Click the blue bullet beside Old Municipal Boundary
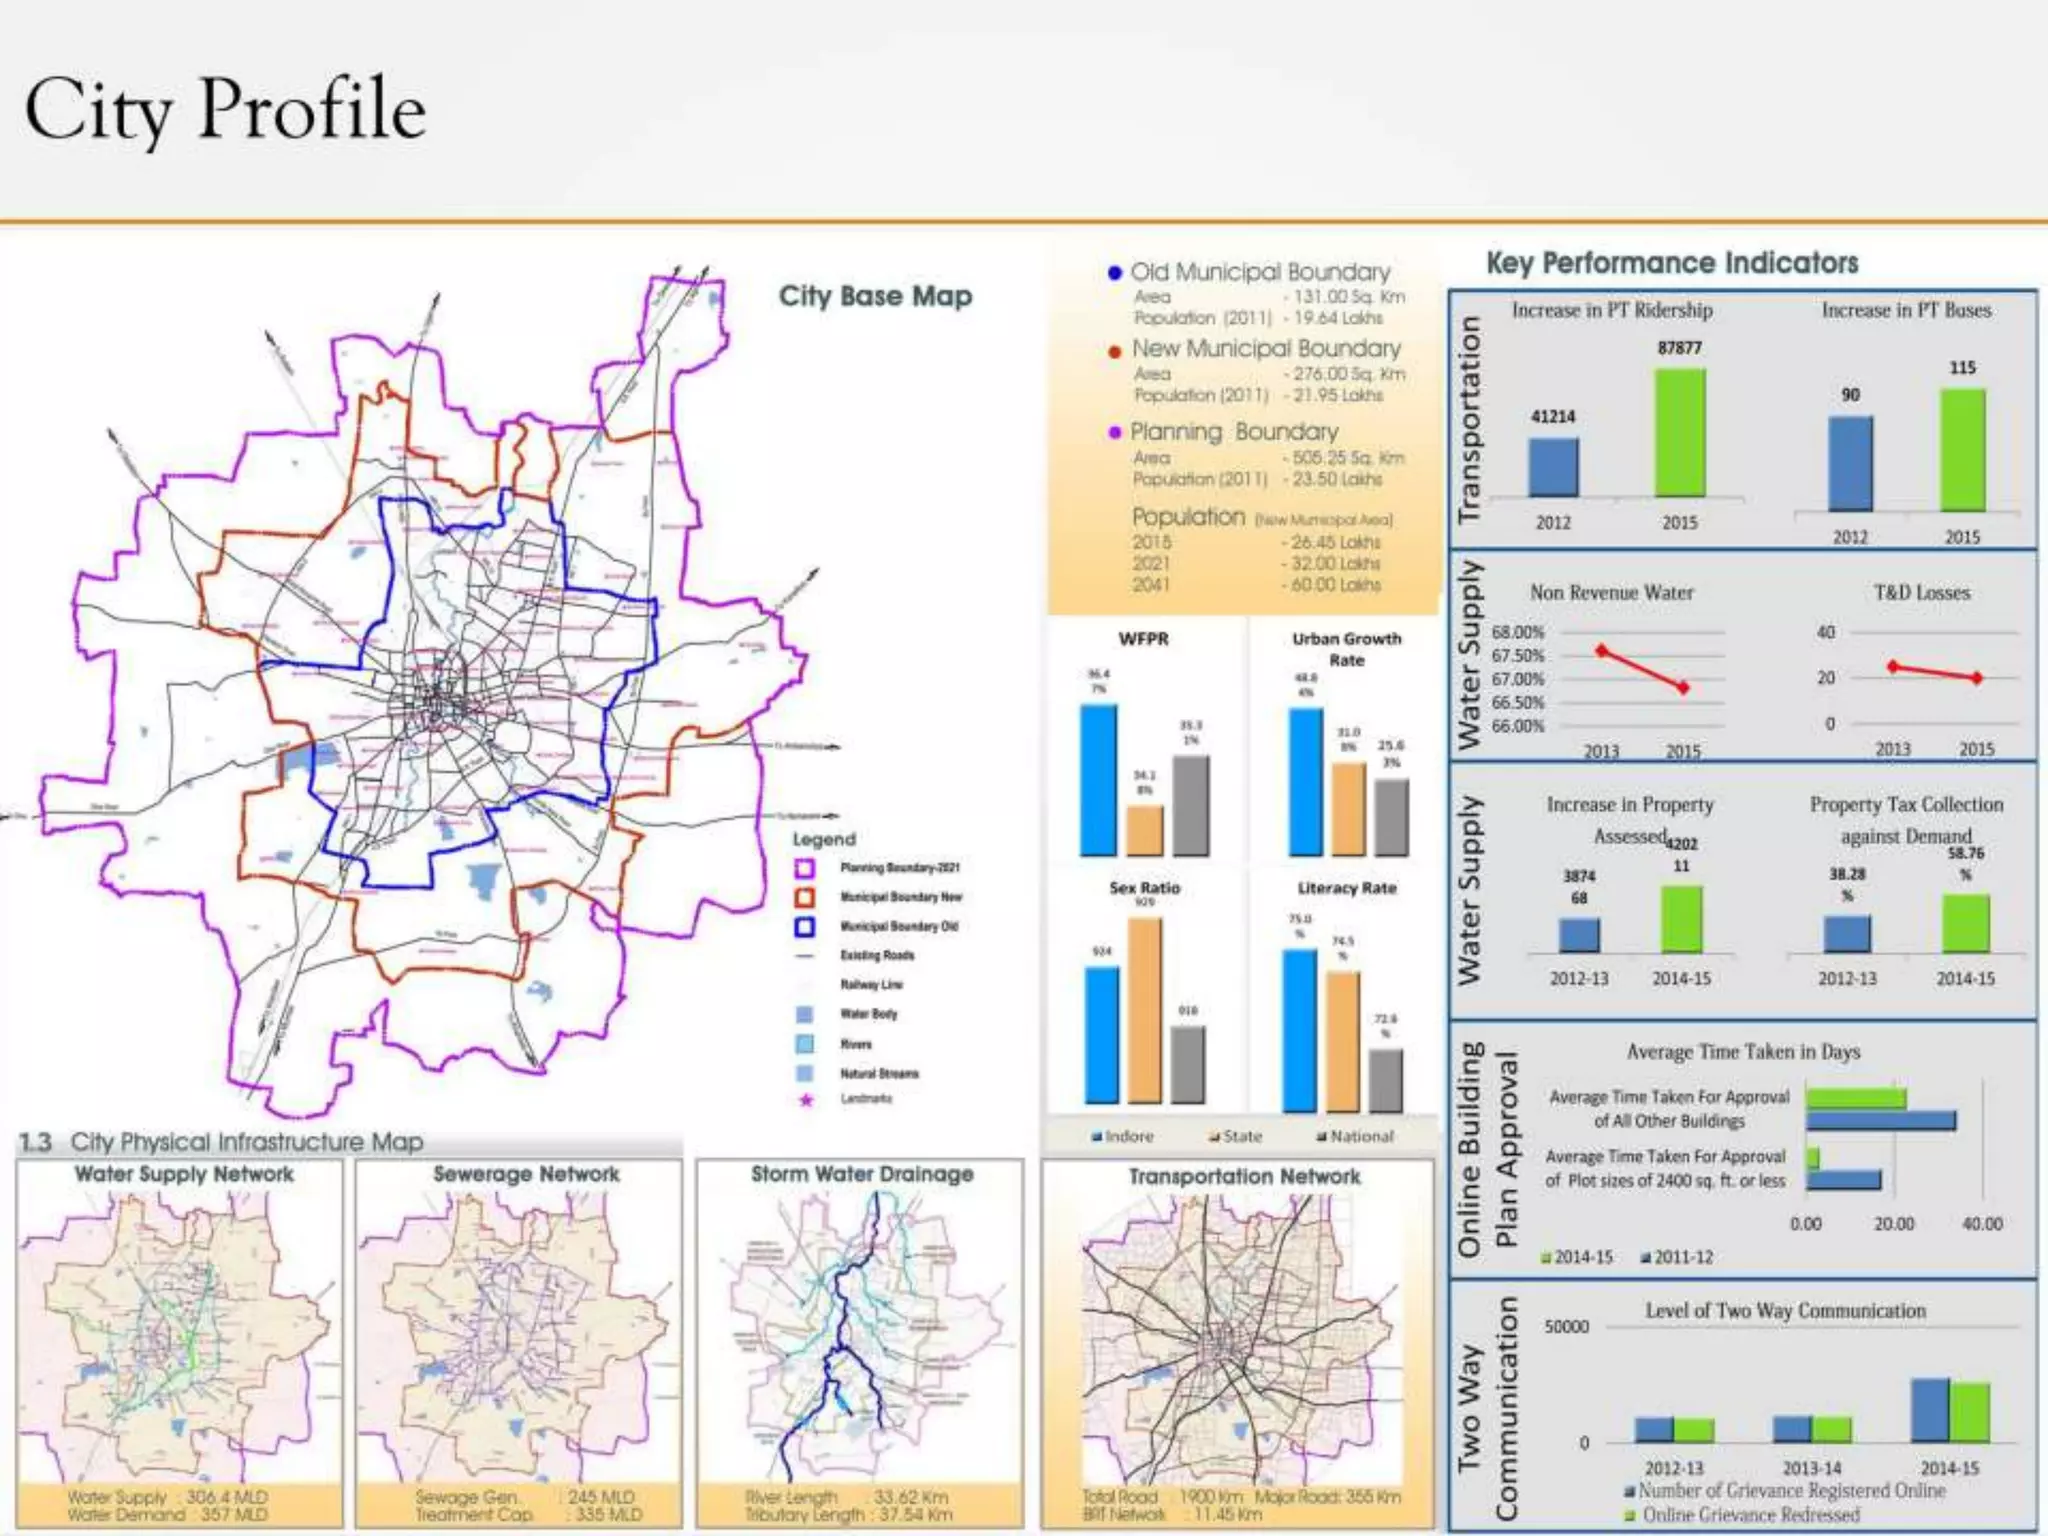 [x=1115, y=273]
